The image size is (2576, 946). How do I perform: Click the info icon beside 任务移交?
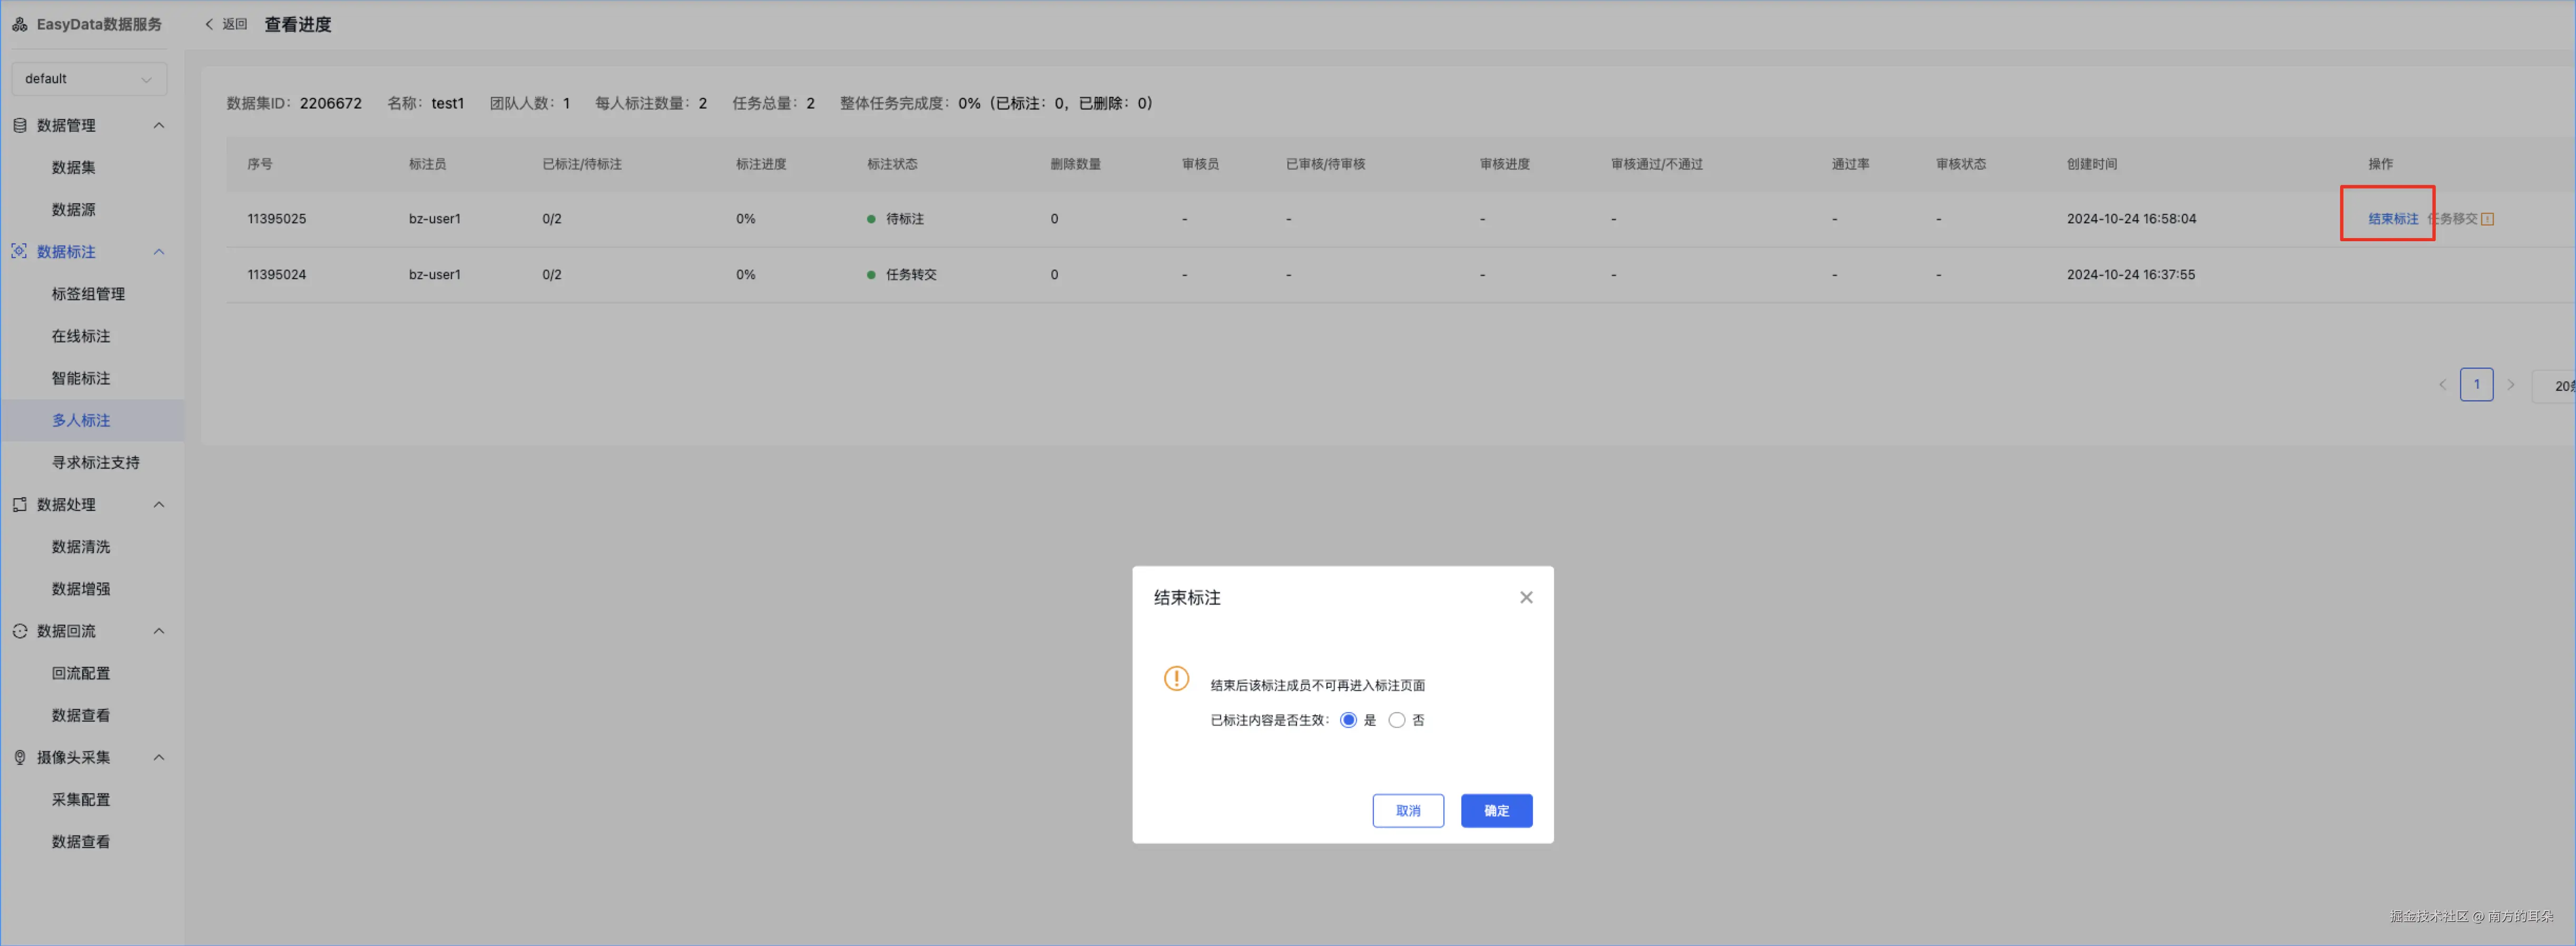coord(2487,219)
